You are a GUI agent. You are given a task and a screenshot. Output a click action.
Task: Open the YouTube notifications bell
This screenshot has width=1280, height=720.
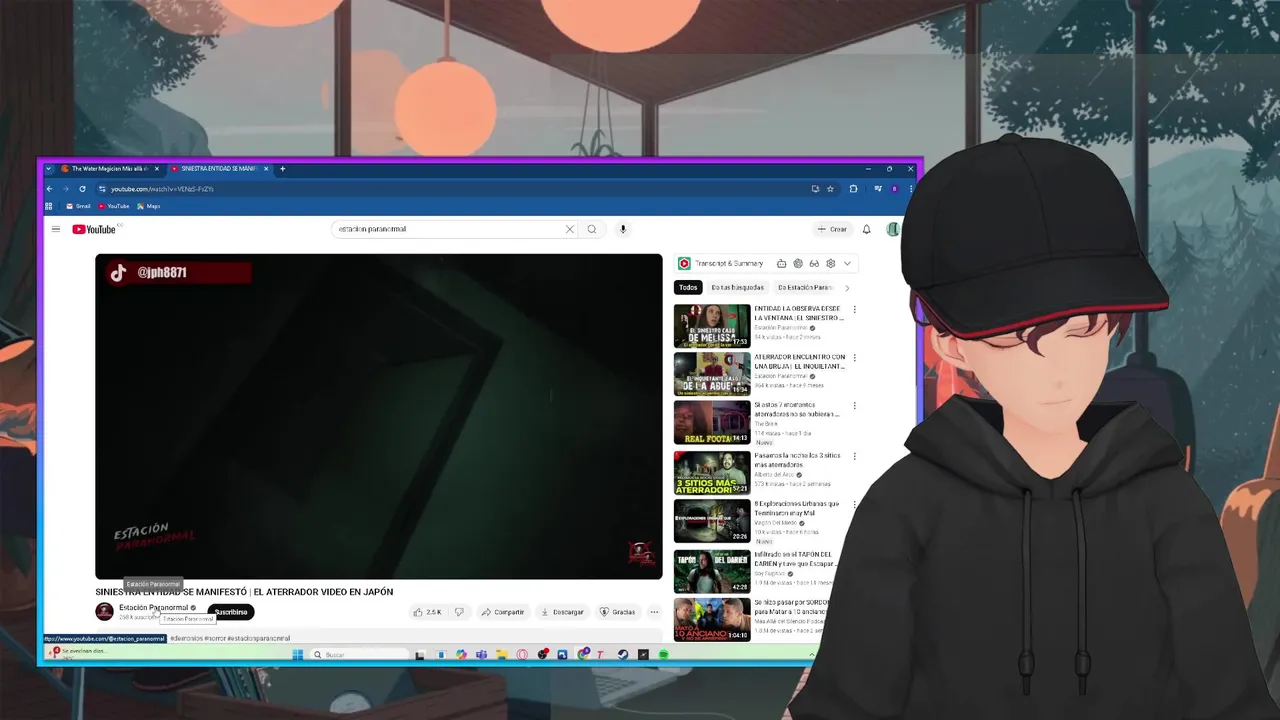pos(866,229)
